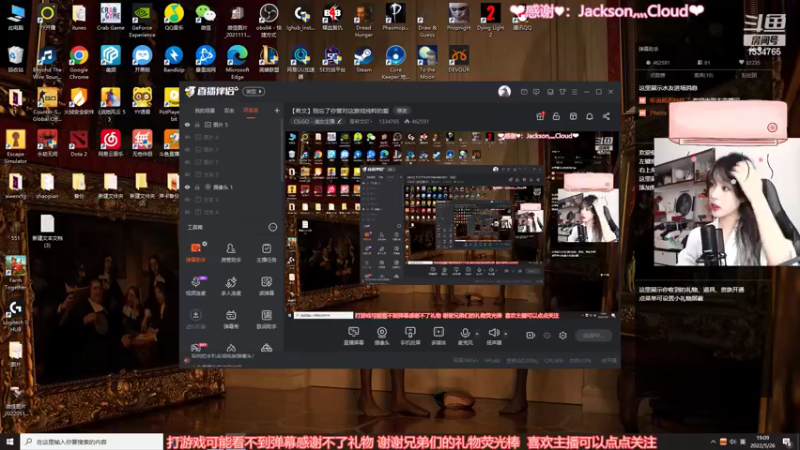Select the Google Chrome desktop icon
This screenshot has height=450, width=800.
79,62
